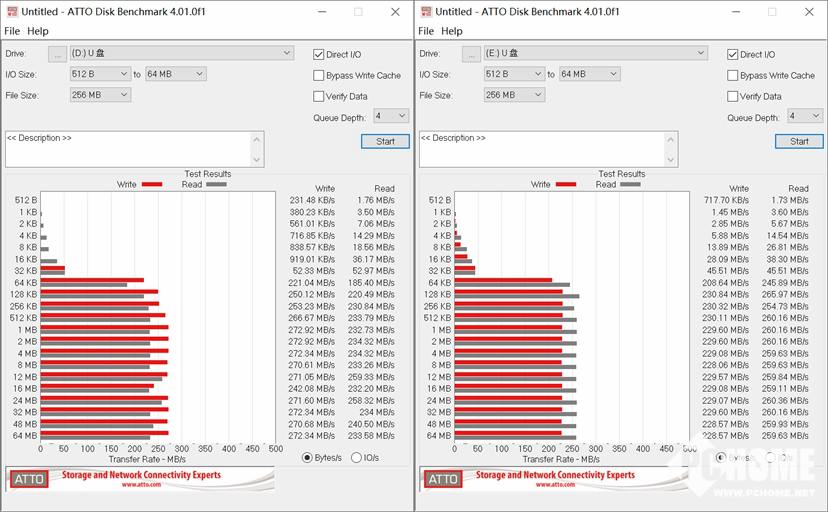Open File menu in left window
Image resolution: width=828 pixels, height=512 pixels.
(12, 31)
